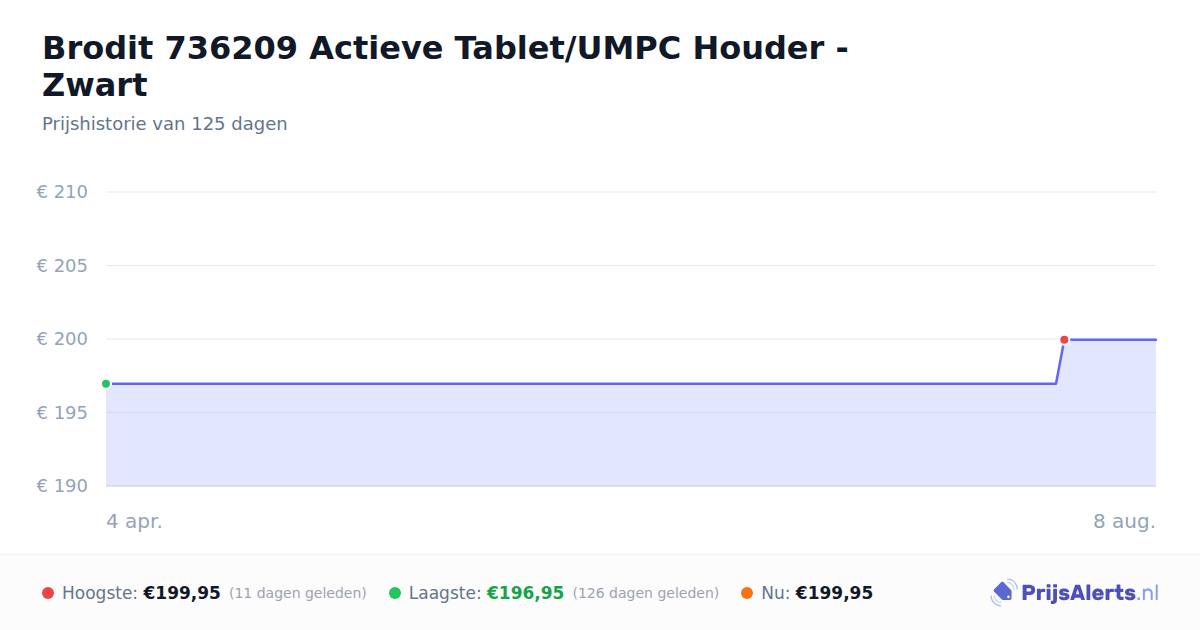Click the green lowest price dot in legend
This screenshot has width=1200, height=630.
395,593
